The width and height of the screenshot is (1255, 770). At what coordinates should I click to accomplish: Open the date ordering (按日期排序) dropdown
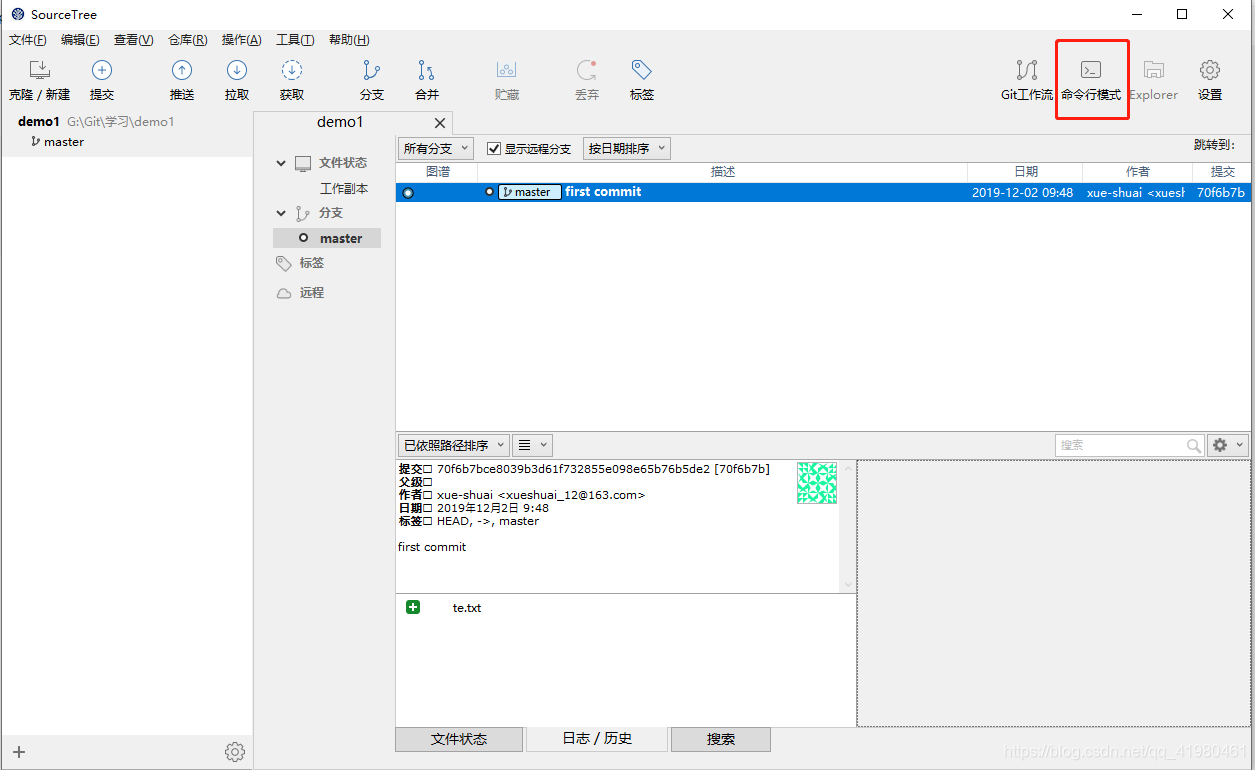tap(627, 148)
